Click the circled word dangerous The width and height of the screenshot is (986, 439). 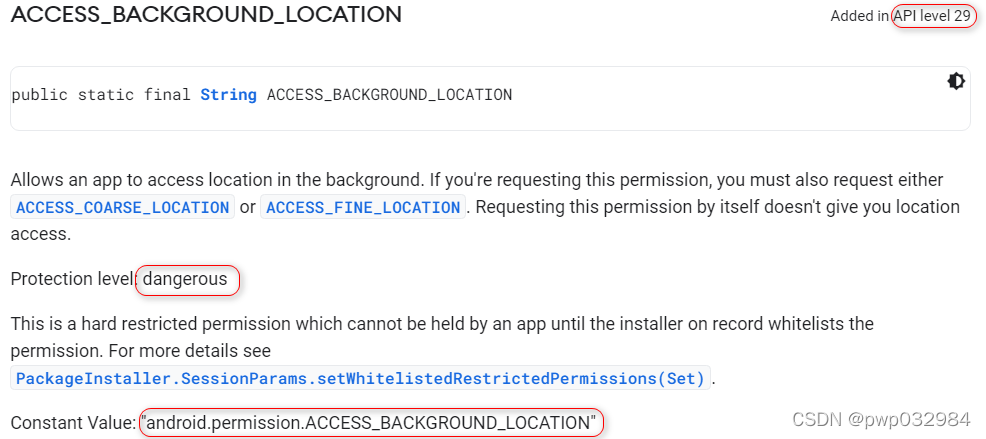click(x=185, y=279)
